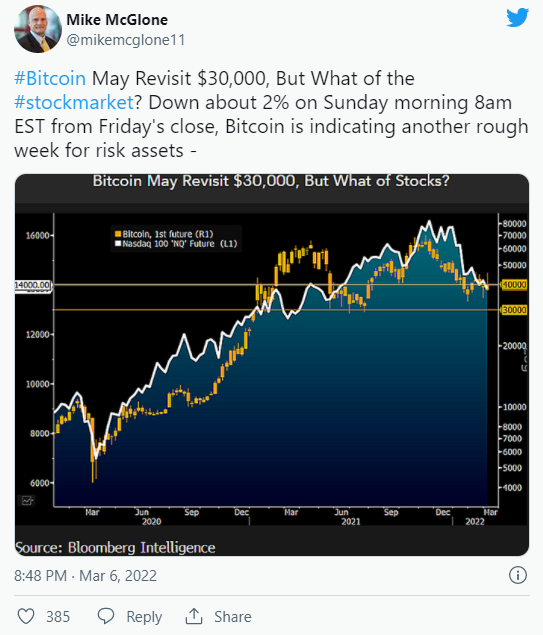Click the 14000.00 left axis marker
Screen dimensions: 543x635
pyautogui.click(x=33, y=285)
